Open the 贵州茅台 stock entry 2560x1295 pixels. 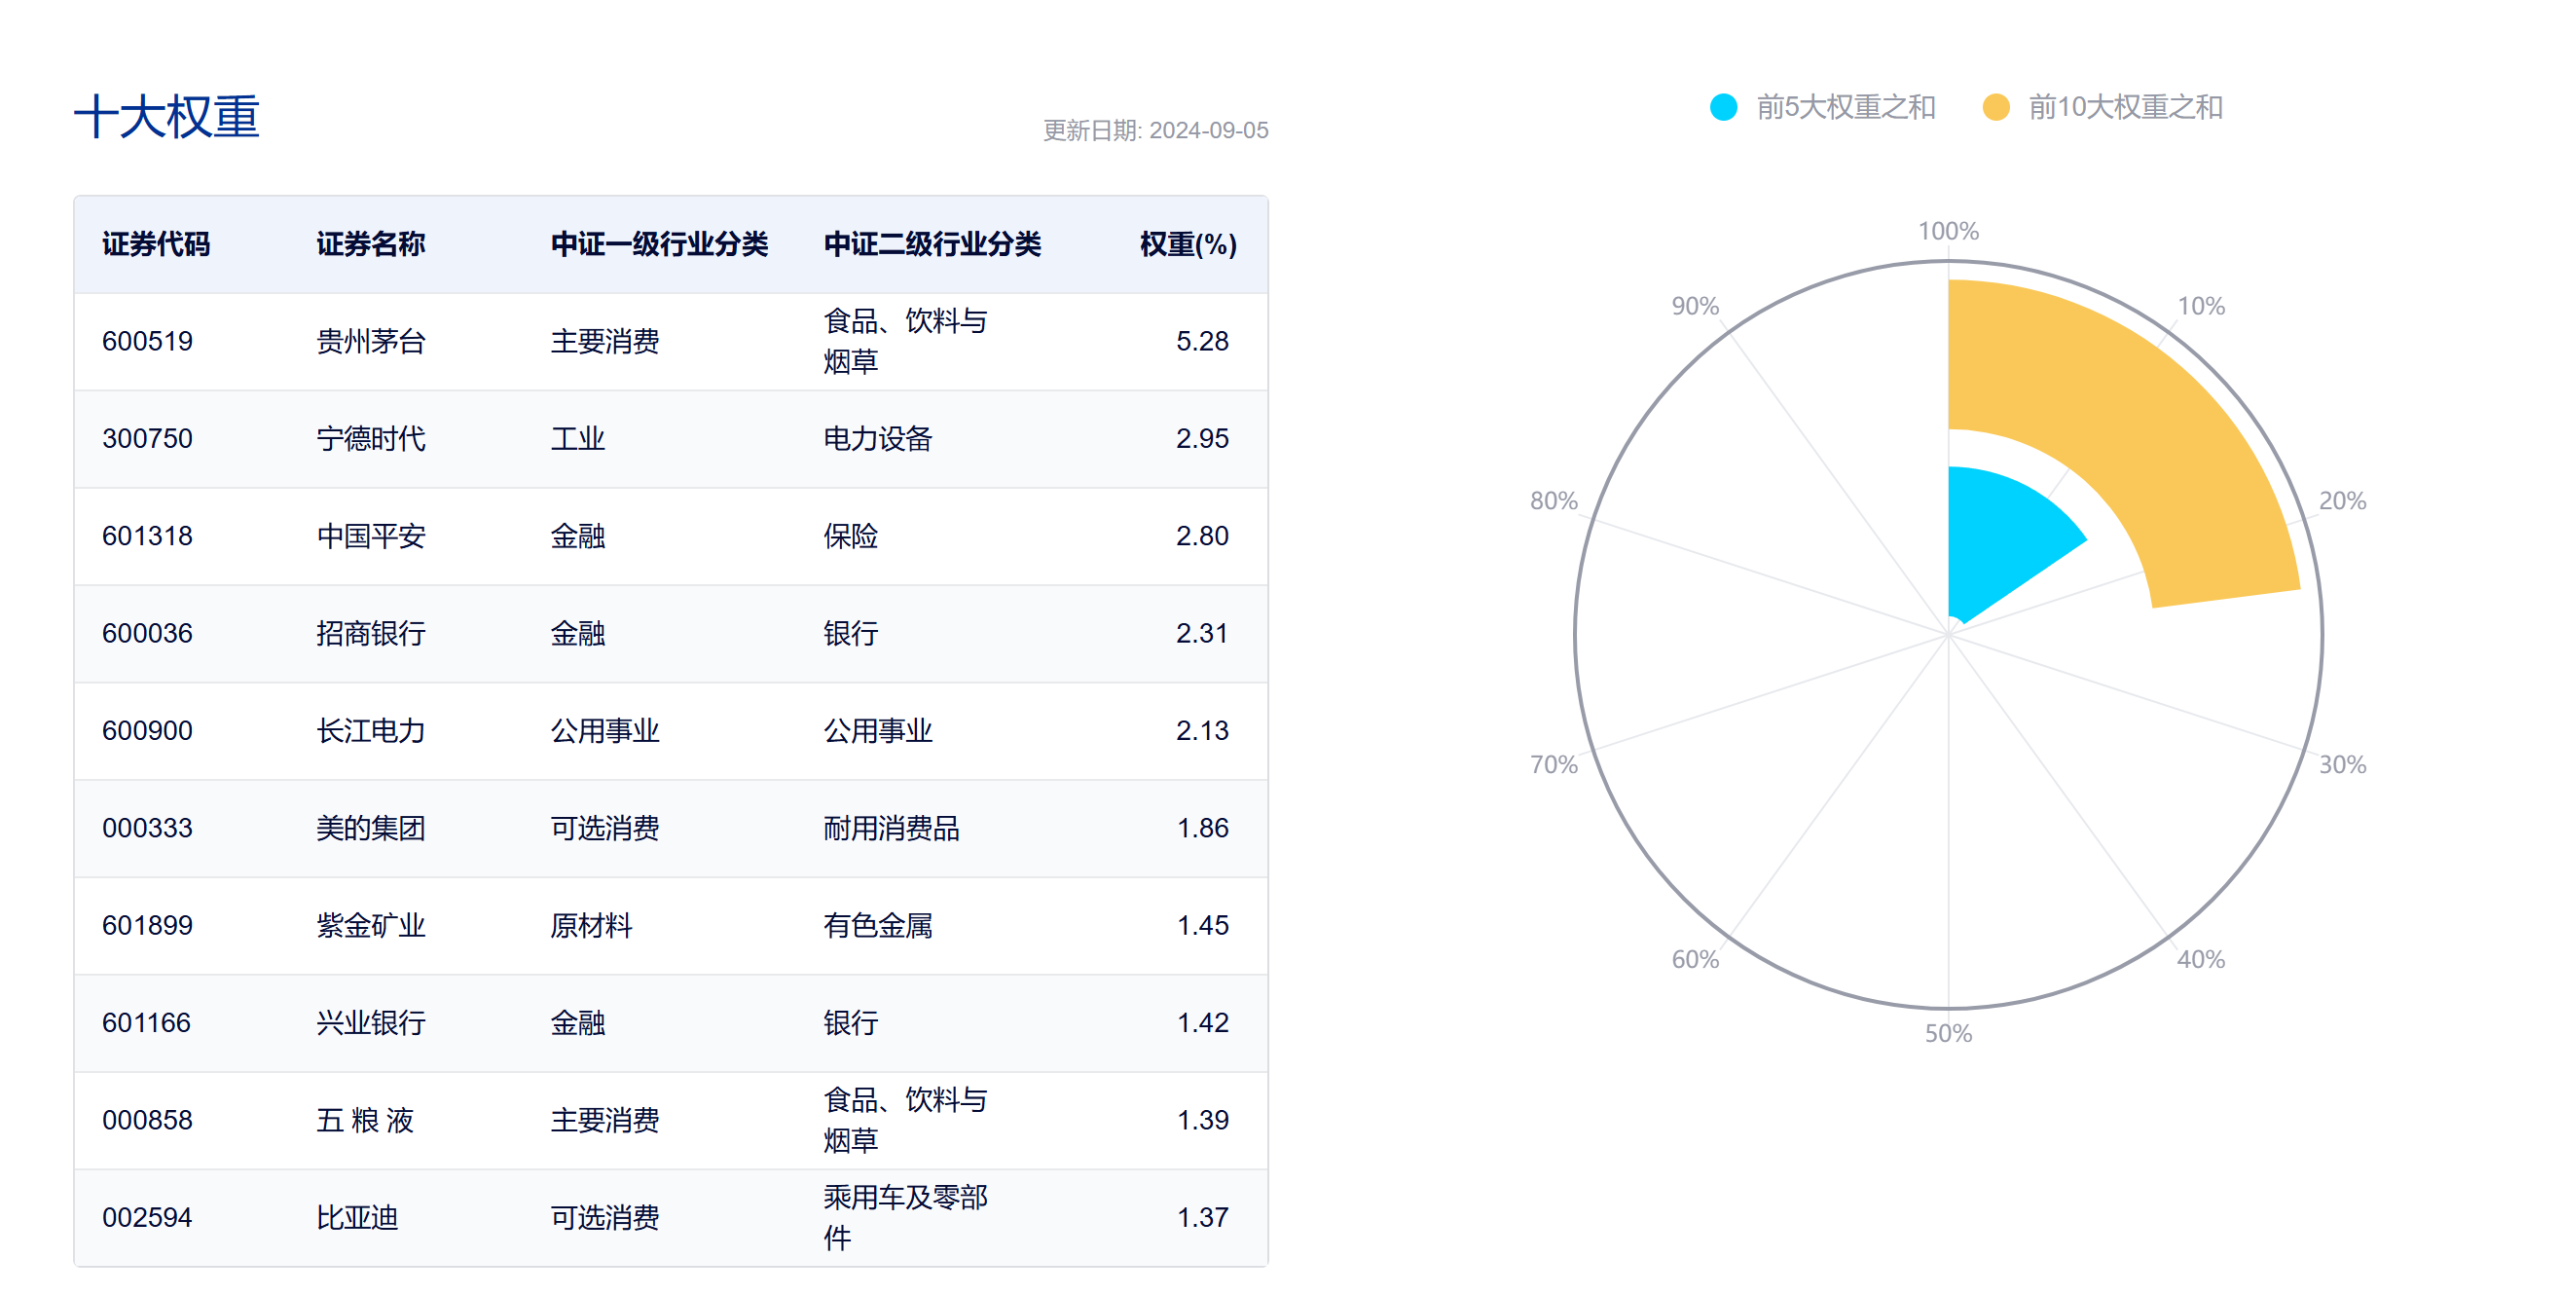[370, 340]
